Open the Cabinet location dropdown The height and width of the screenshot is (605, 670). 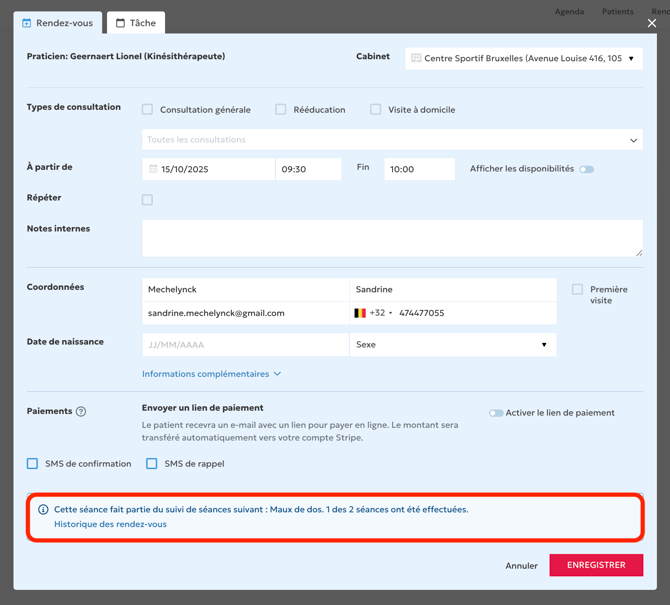pos(630,59)
